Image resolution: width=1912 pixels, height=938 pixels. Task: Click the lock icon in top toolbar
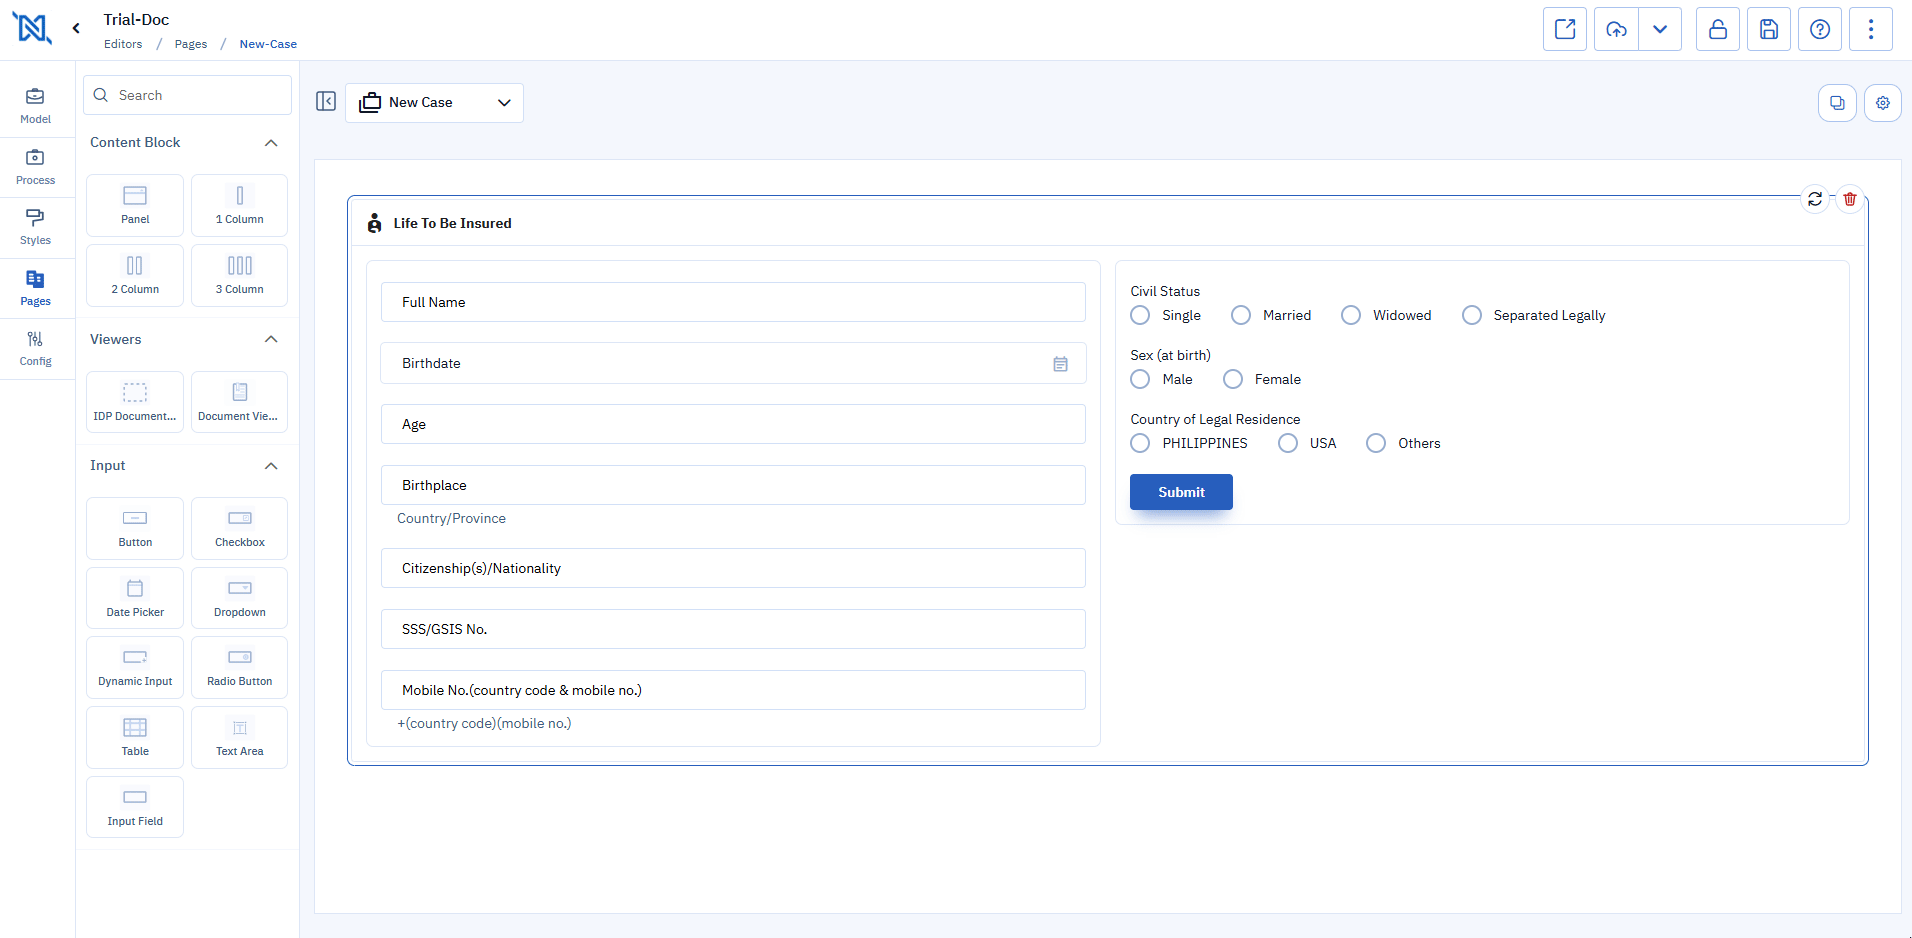point(1717,29)
